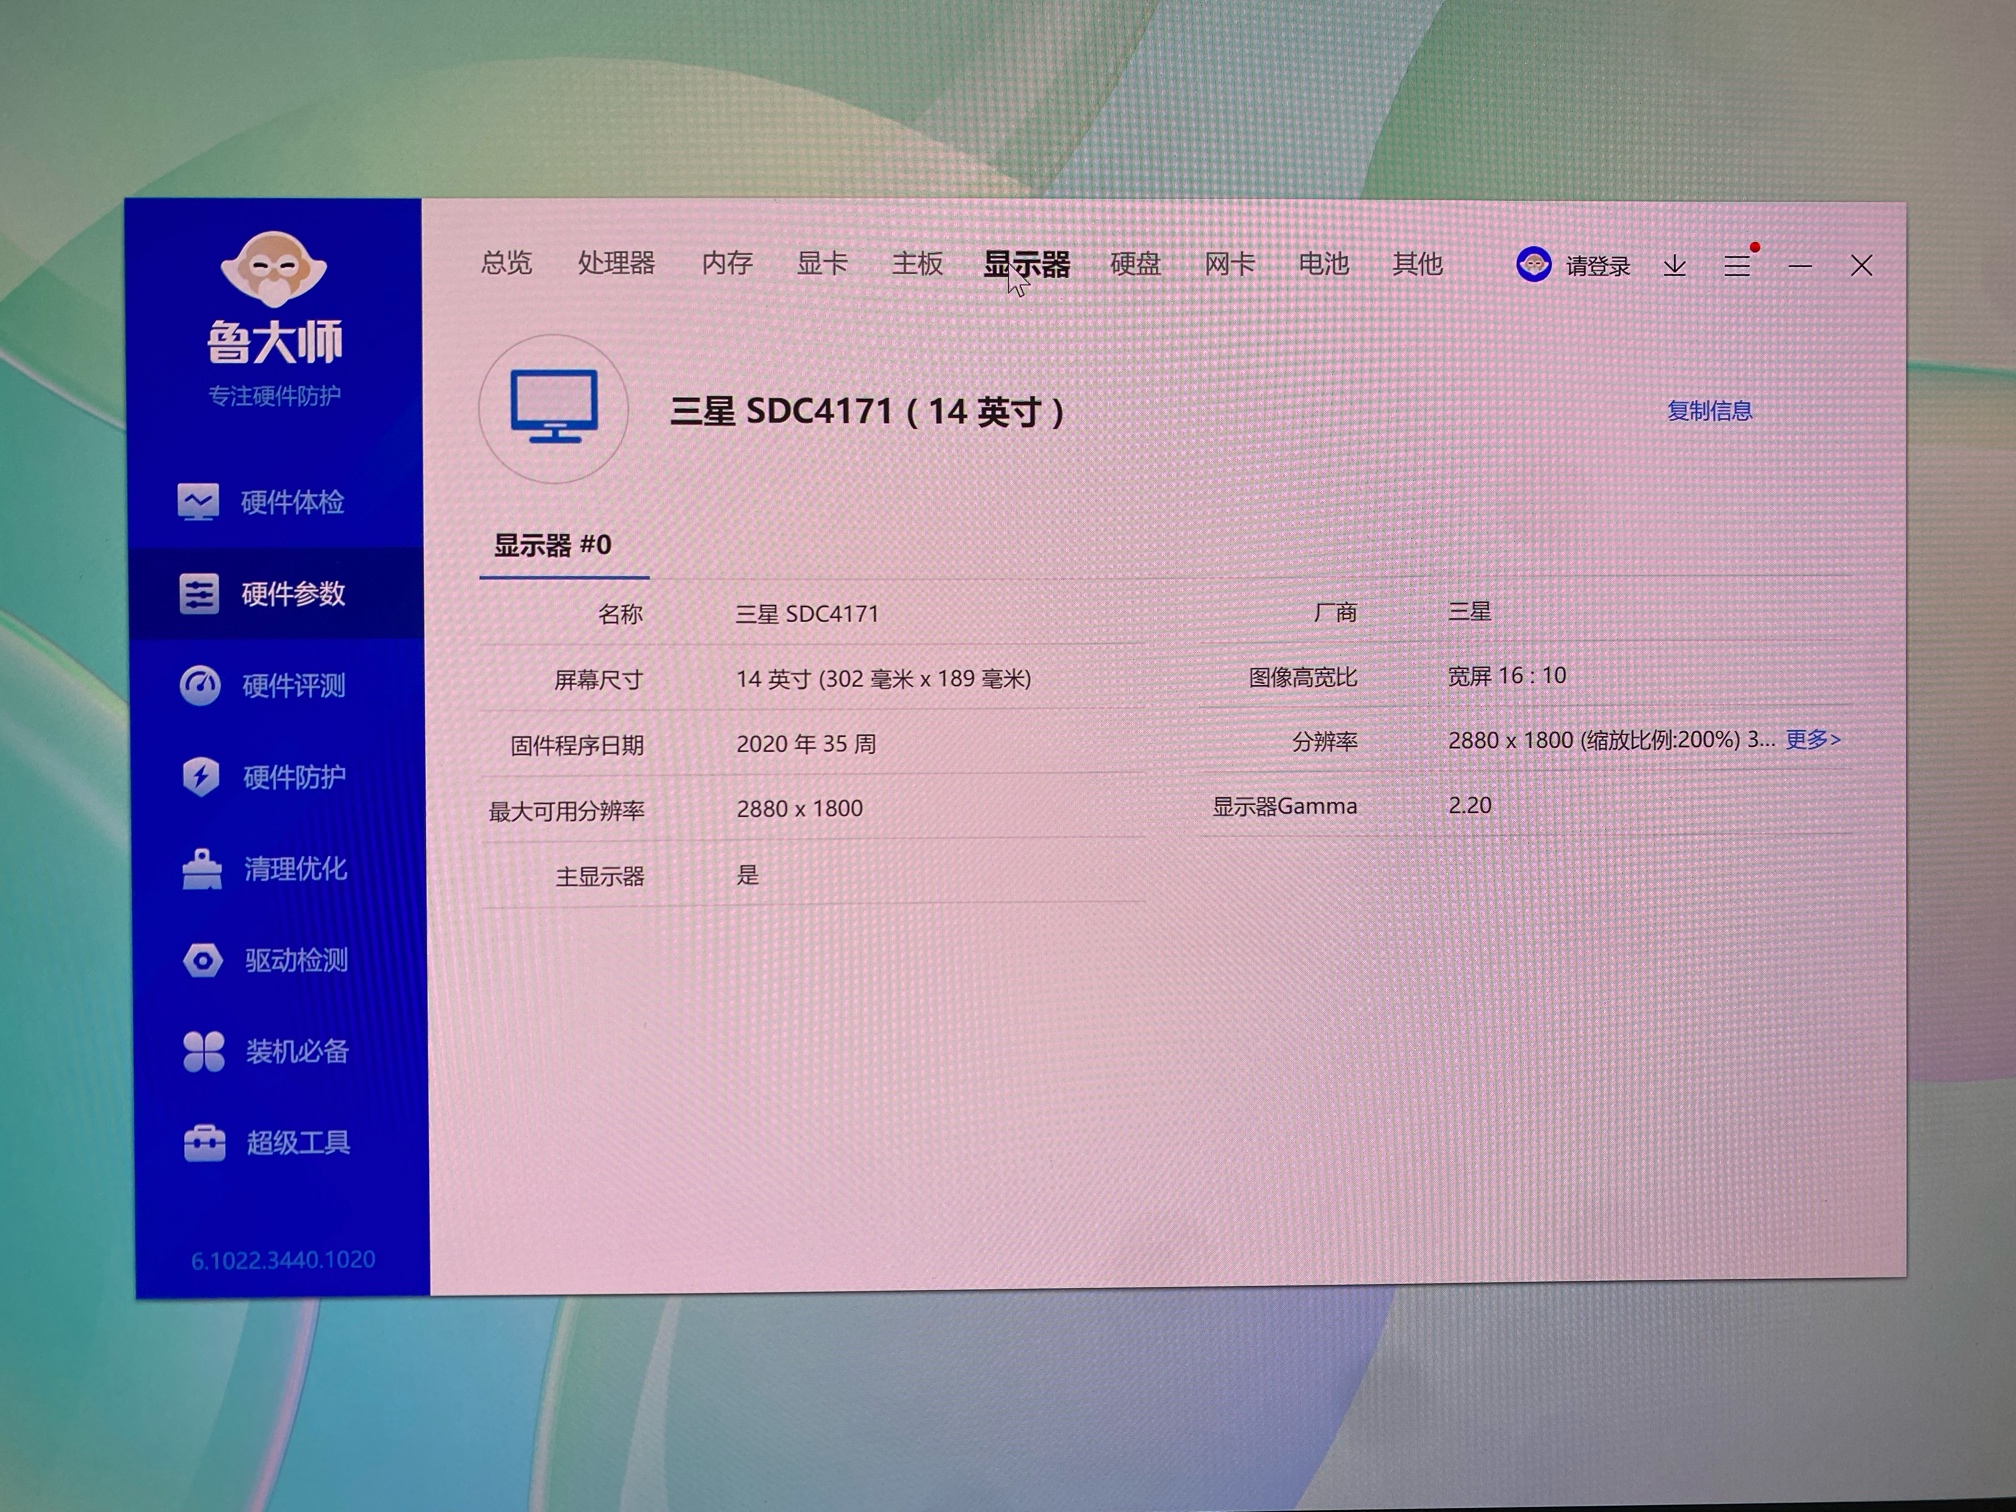Click the 请登录 login text
Image resolution: width=2016 pixels, height=1512 pixels.
click(1597, 266)
